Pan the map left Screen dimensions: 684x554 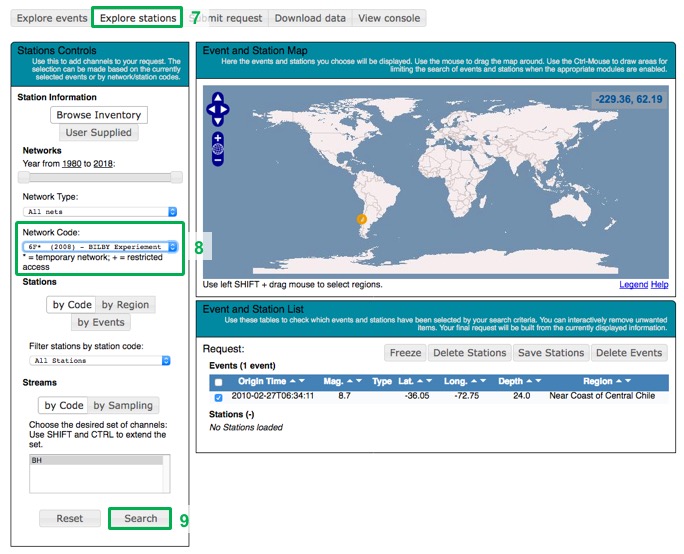(211, 109)
